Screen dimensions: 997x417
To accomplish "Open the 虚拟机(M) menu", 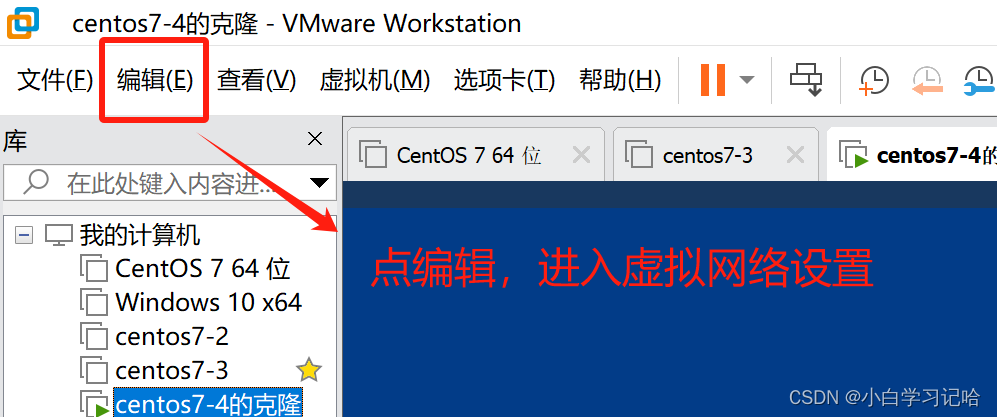I will coord(375,80).
